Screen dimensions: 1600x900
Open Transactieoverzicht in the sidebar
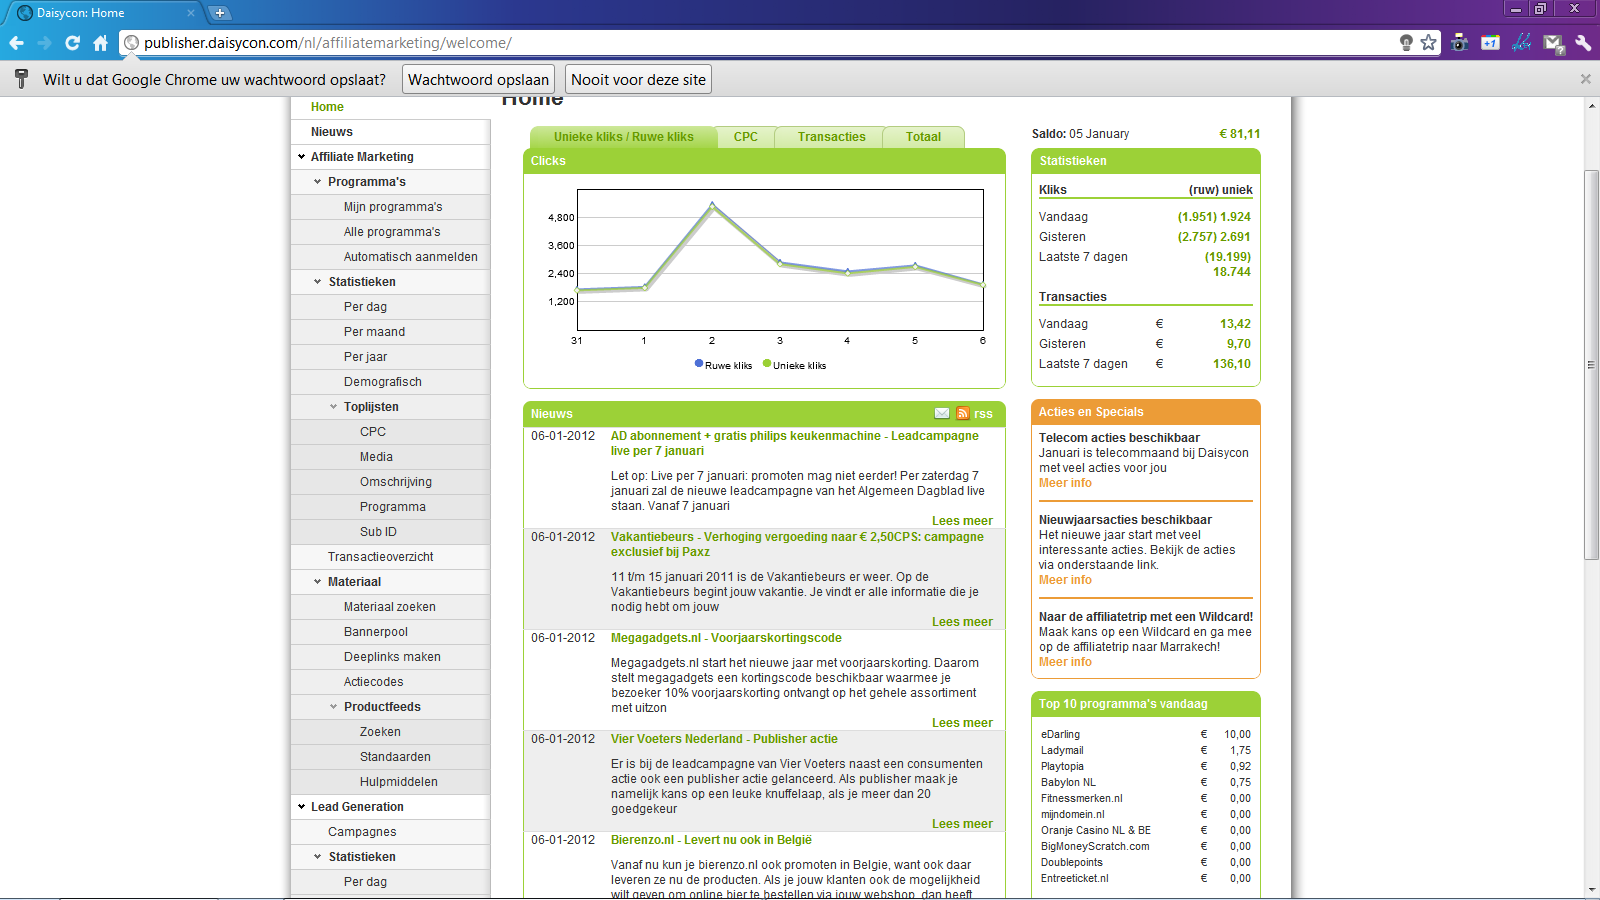click(380, 557)
